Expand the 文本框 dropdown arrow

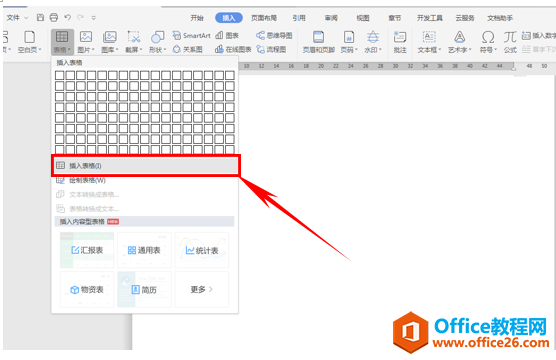[440, 50]
